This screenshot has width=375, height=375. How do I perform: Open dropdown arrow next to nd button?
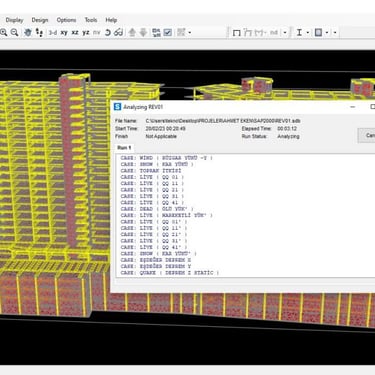tap(285, 33)
